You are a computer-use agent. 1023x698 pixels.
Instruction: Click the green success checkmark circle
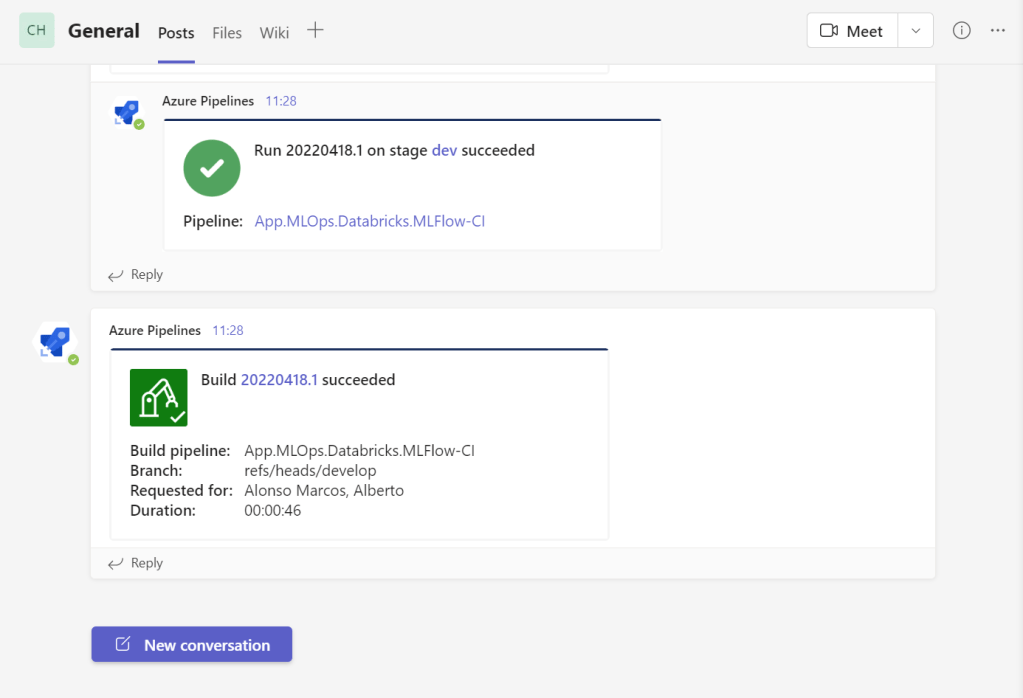pos(212,168)
